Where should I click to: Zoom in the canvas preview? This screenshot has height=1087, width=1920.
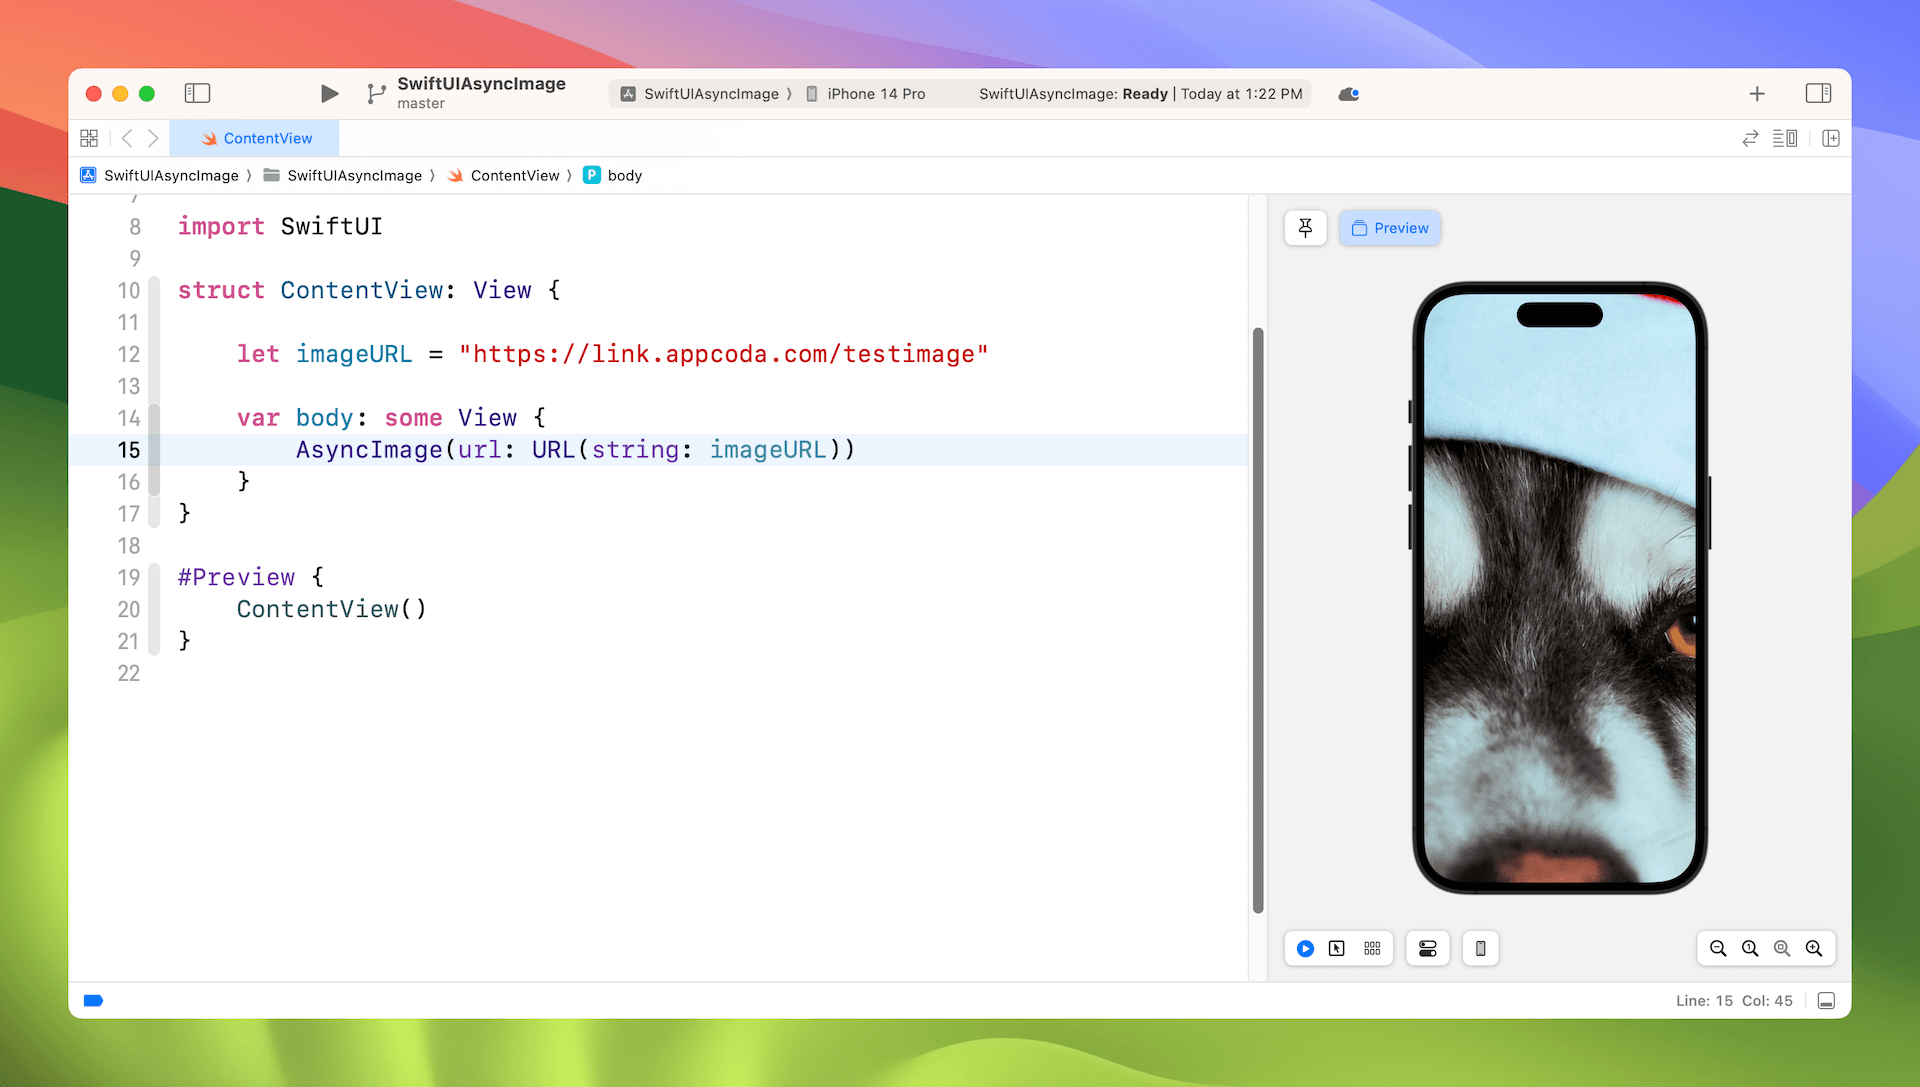point(1814,948)
